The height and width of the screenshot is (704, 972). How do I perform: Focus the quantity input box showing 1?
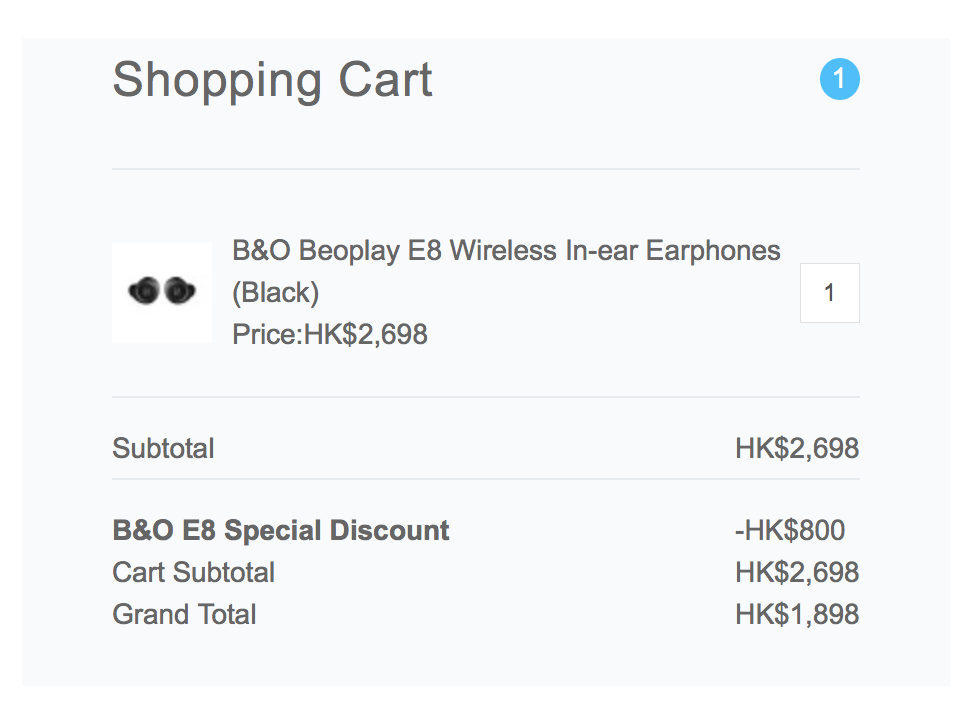[x=829, y=293]
